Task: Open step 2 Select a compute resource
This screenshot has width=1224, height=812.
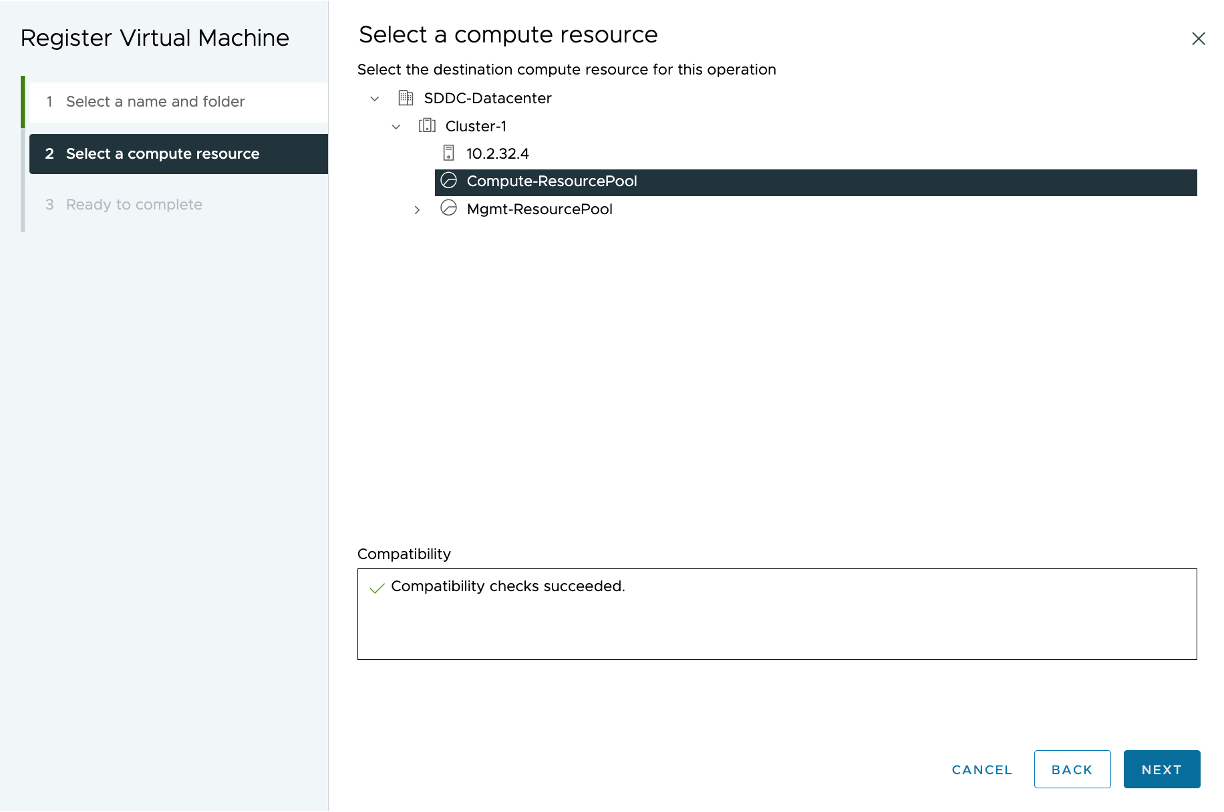Action: point(162,154)
